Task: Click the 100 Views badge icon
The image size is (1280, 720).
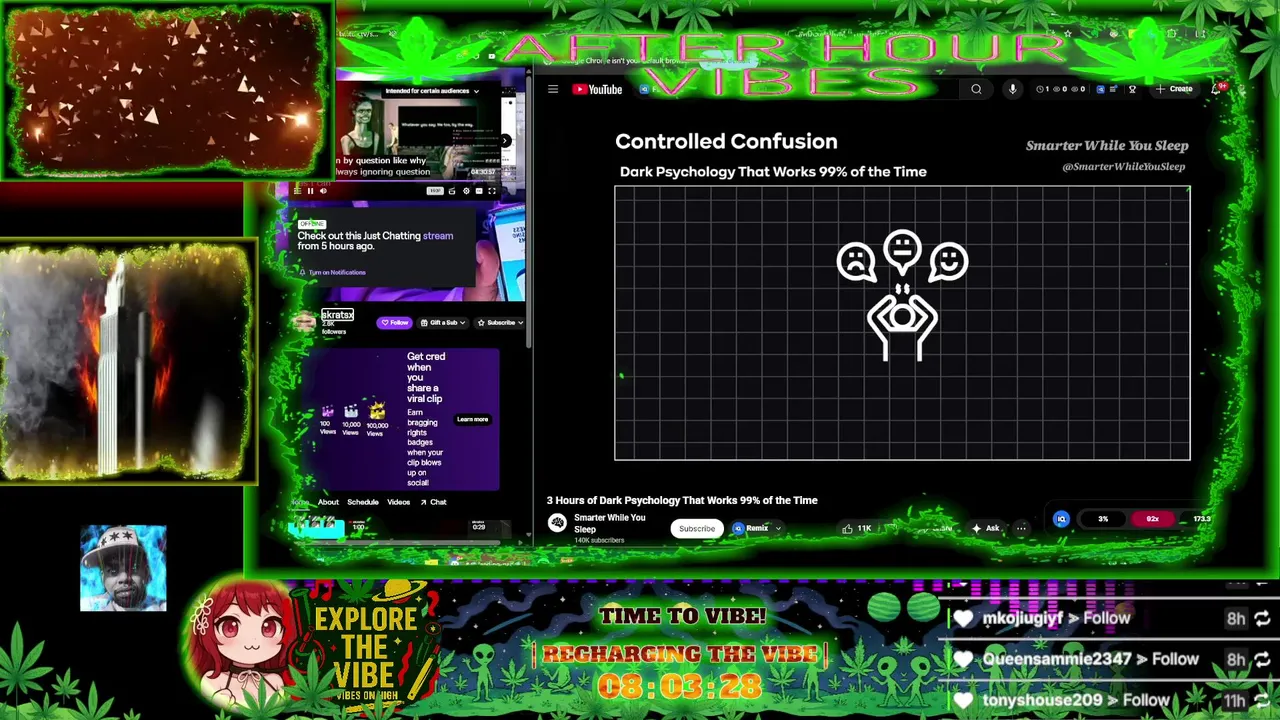Action: click(x=327, y=412)
